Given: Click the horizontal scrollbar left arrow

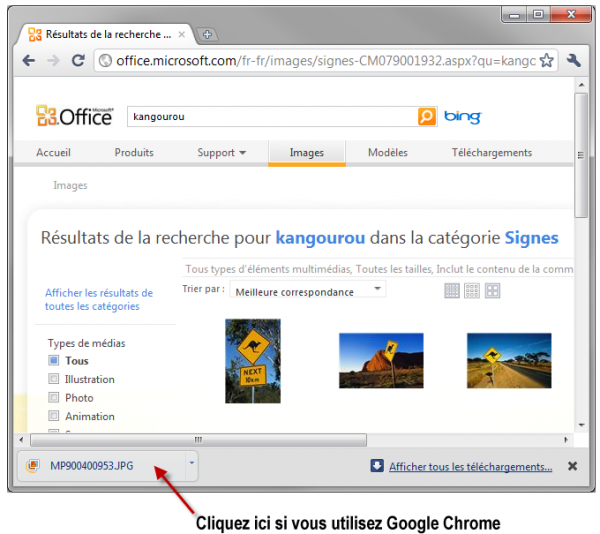Looking at the screenshot, I should coord(21,440).
